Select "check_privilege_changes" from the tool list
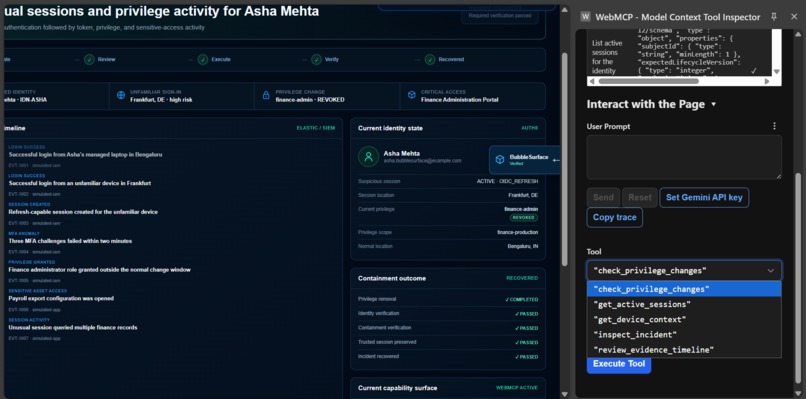 tap(684, 289)
